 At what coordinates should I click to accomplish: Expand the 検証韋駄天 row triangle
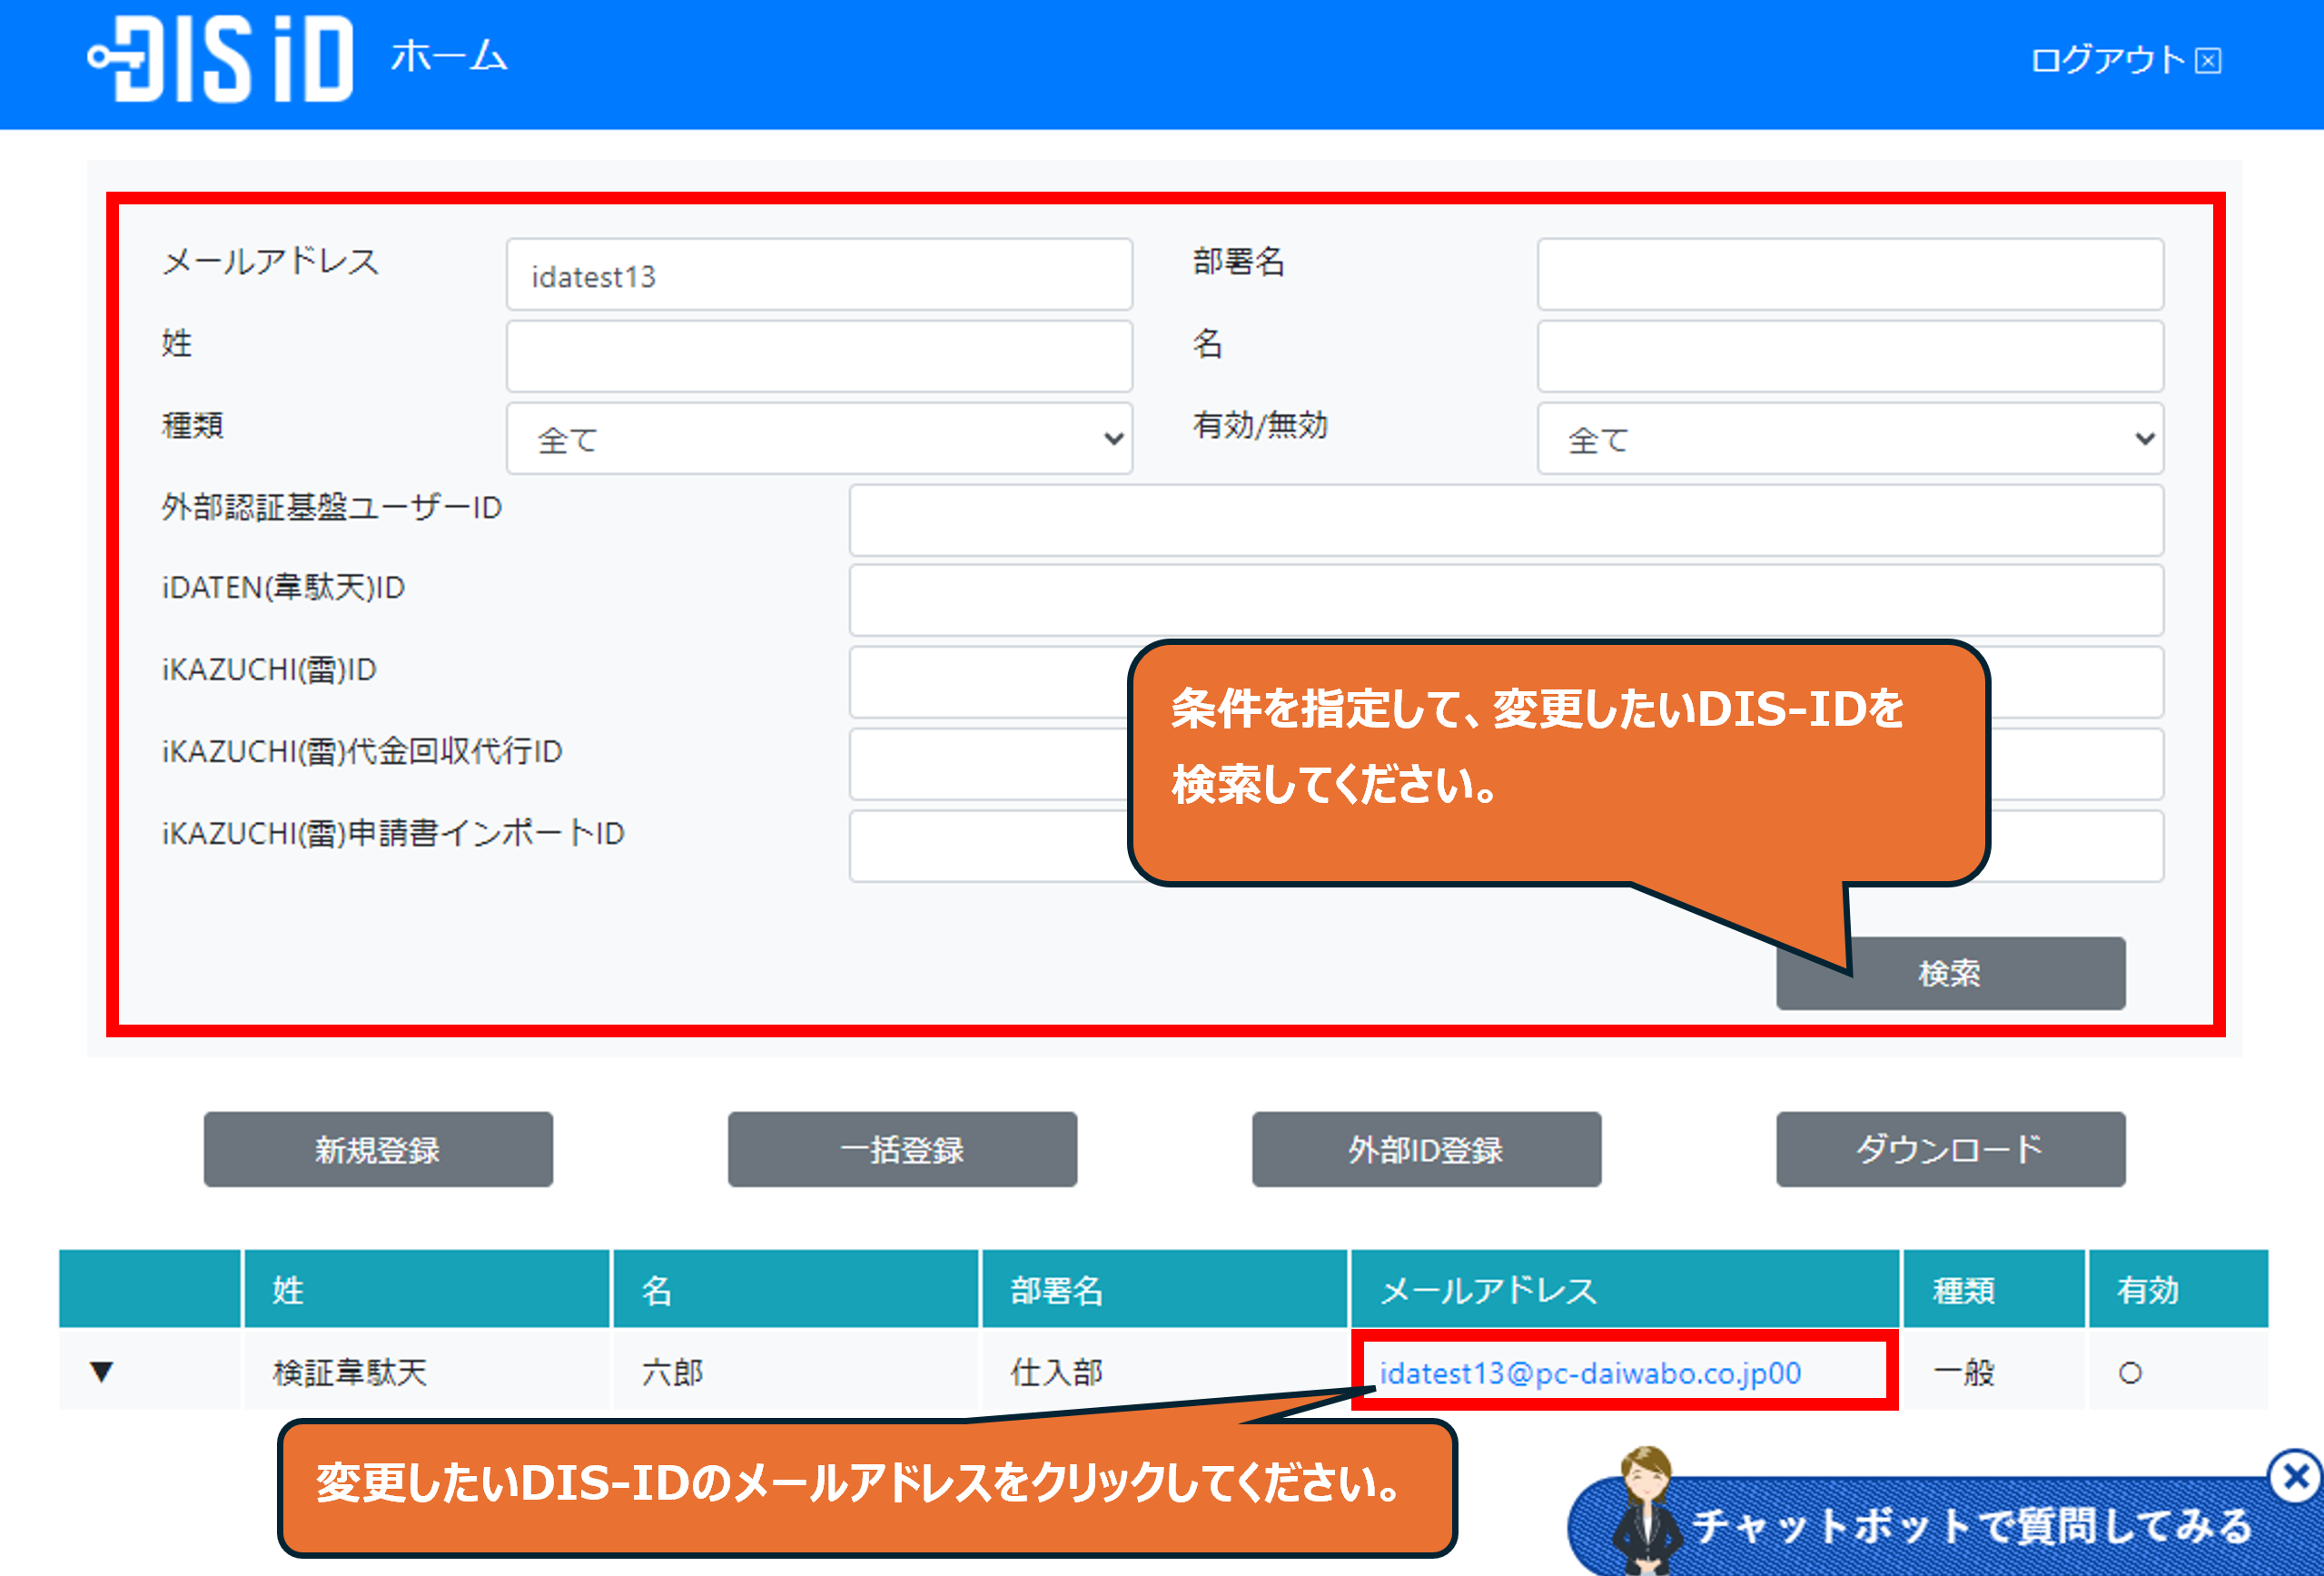pyautogui.click(x=101, y=1371)
